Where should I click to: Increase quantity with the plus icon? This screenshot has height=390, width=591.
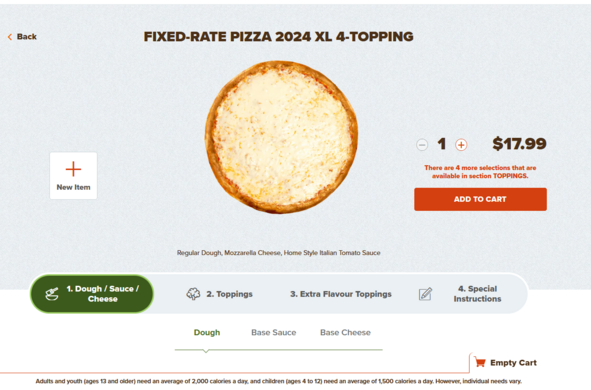[x=461, y=145]
